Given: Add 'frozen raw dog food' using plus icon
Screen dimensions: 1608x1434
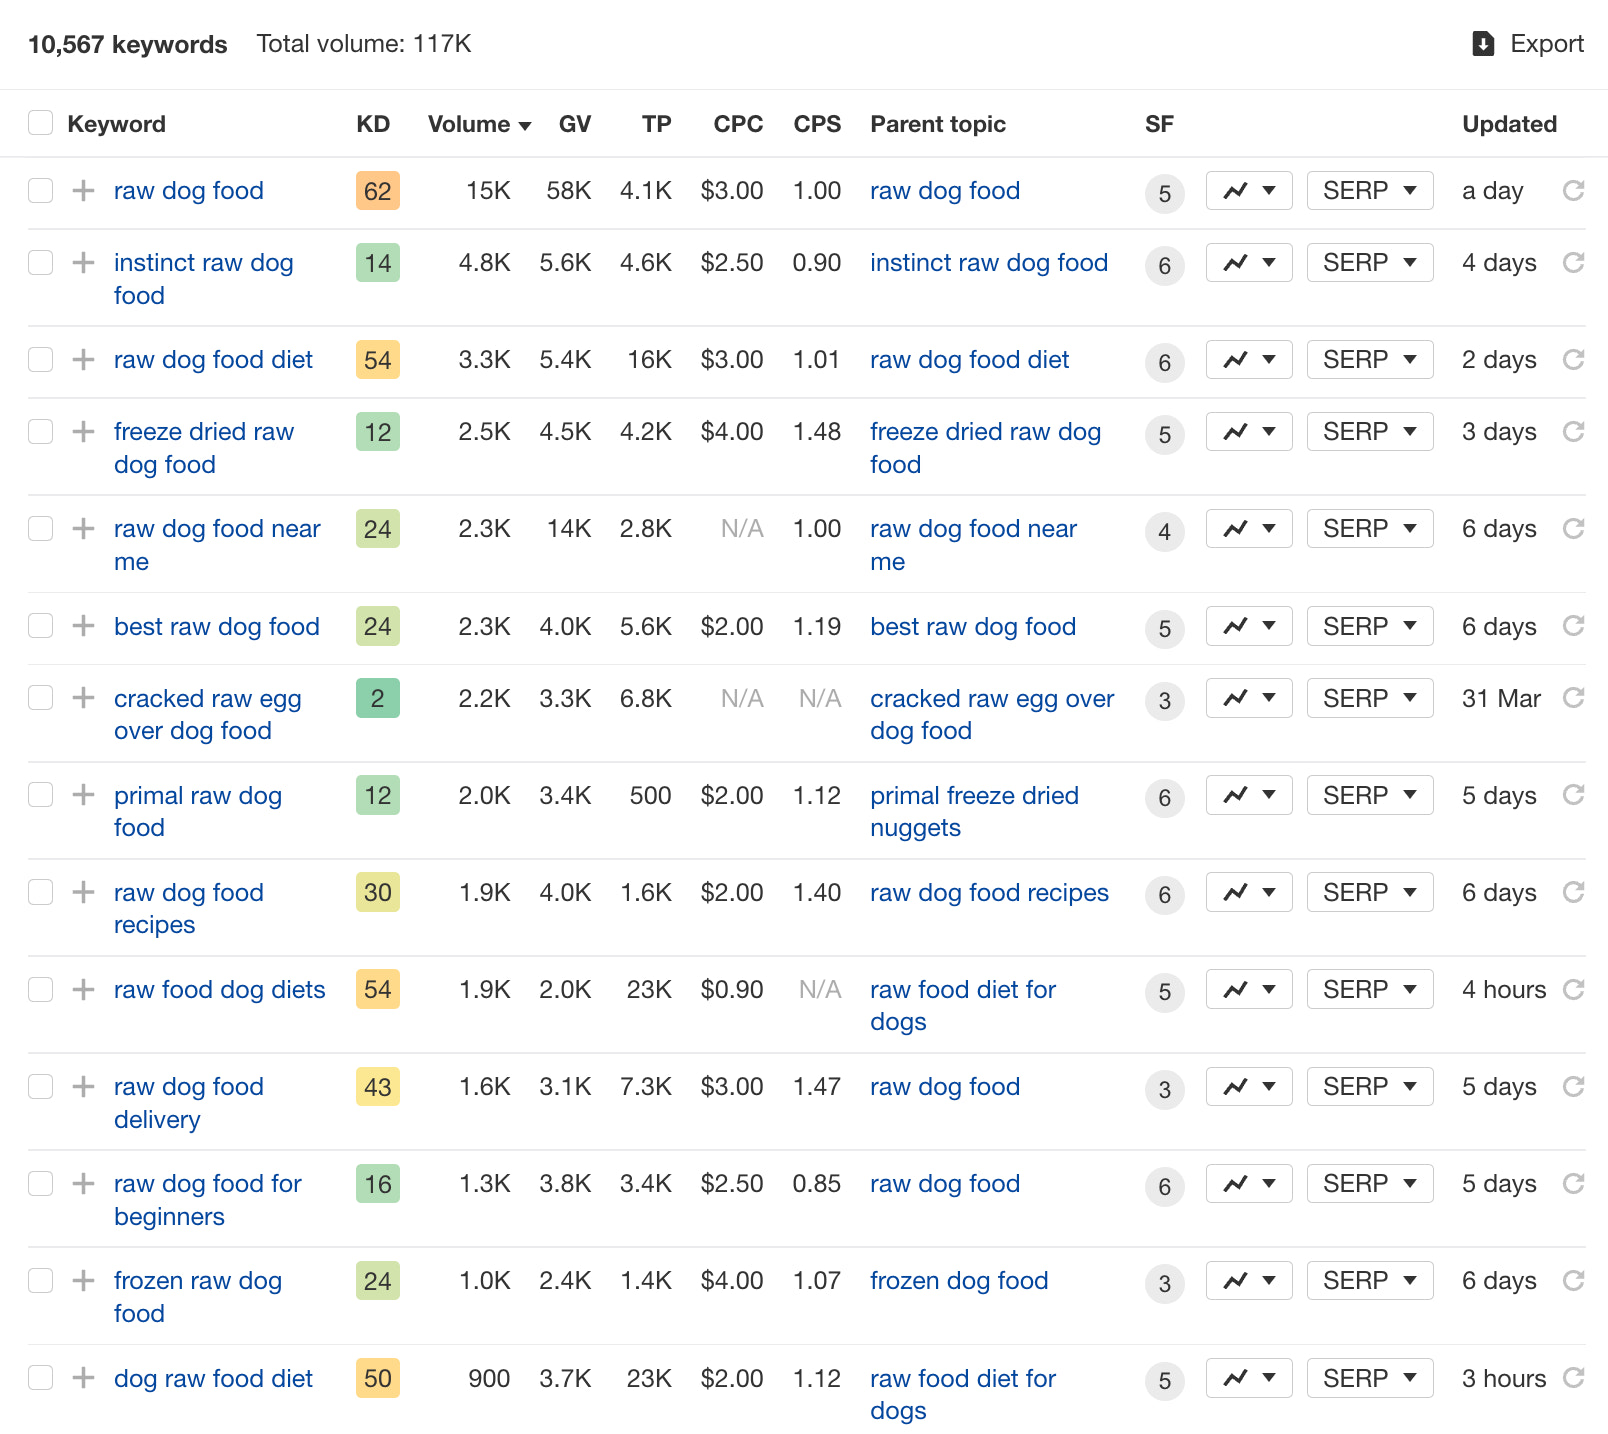Looking at the screenshot, I should click(84, 1281).
